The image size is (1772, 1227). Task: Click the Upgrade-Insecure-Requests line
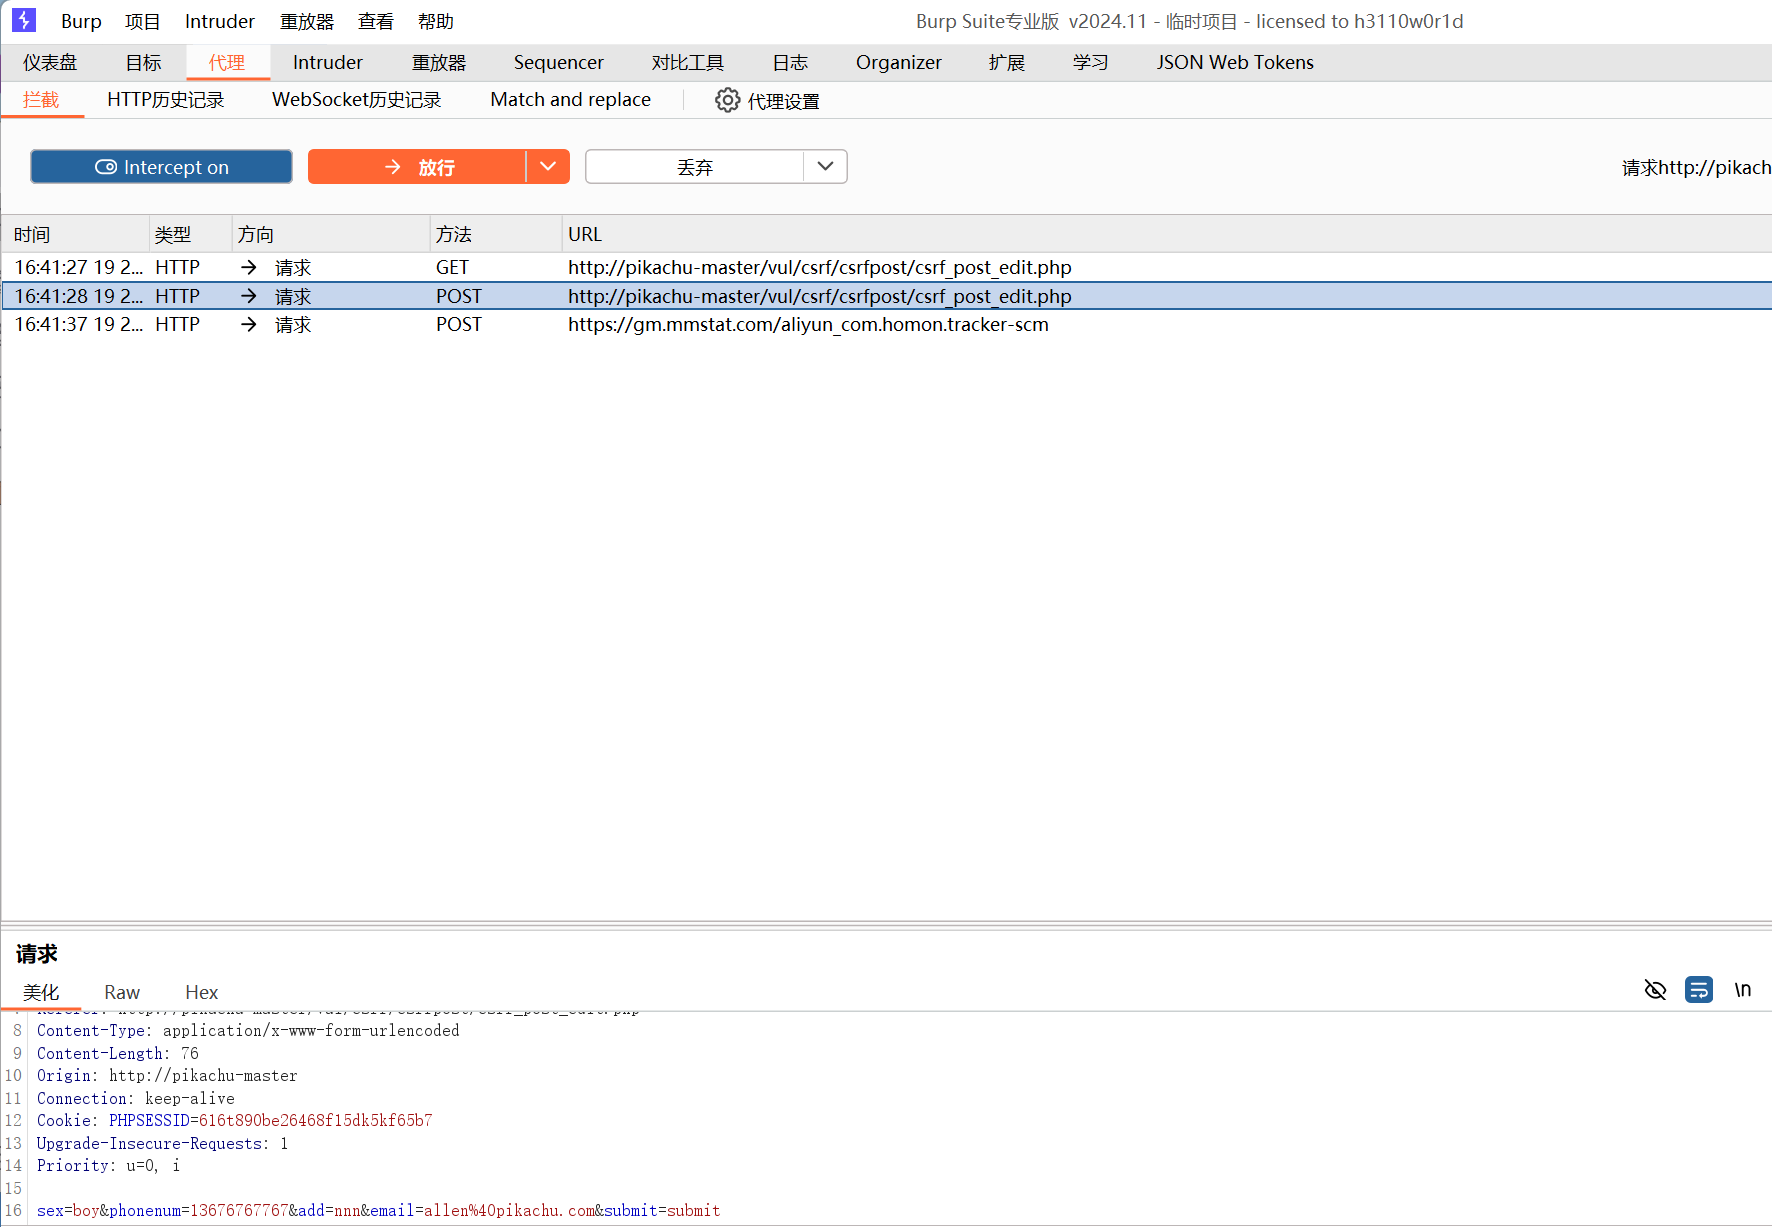(163, 1143)
